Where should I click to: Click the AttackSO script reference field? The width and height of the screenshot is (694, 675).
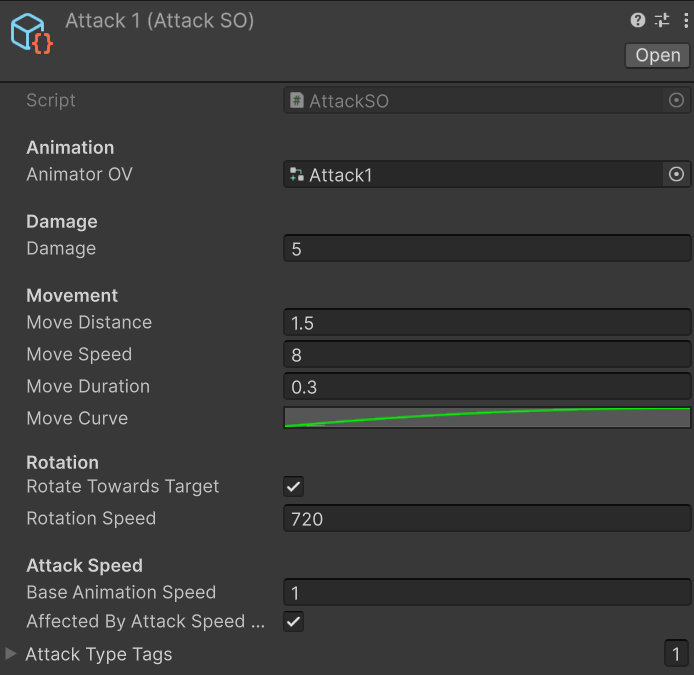point(487,100)
